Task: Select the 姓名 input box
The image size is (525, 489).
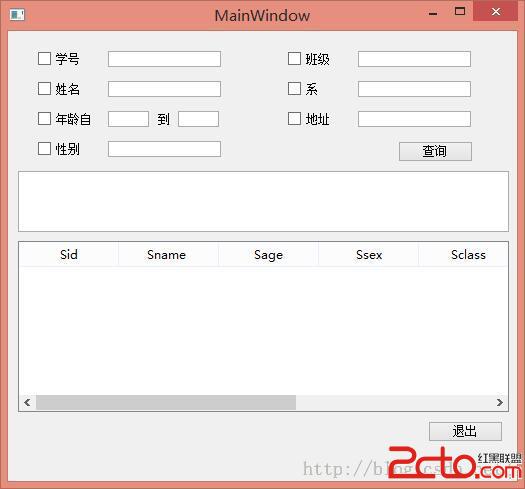Action: (164, 89)
